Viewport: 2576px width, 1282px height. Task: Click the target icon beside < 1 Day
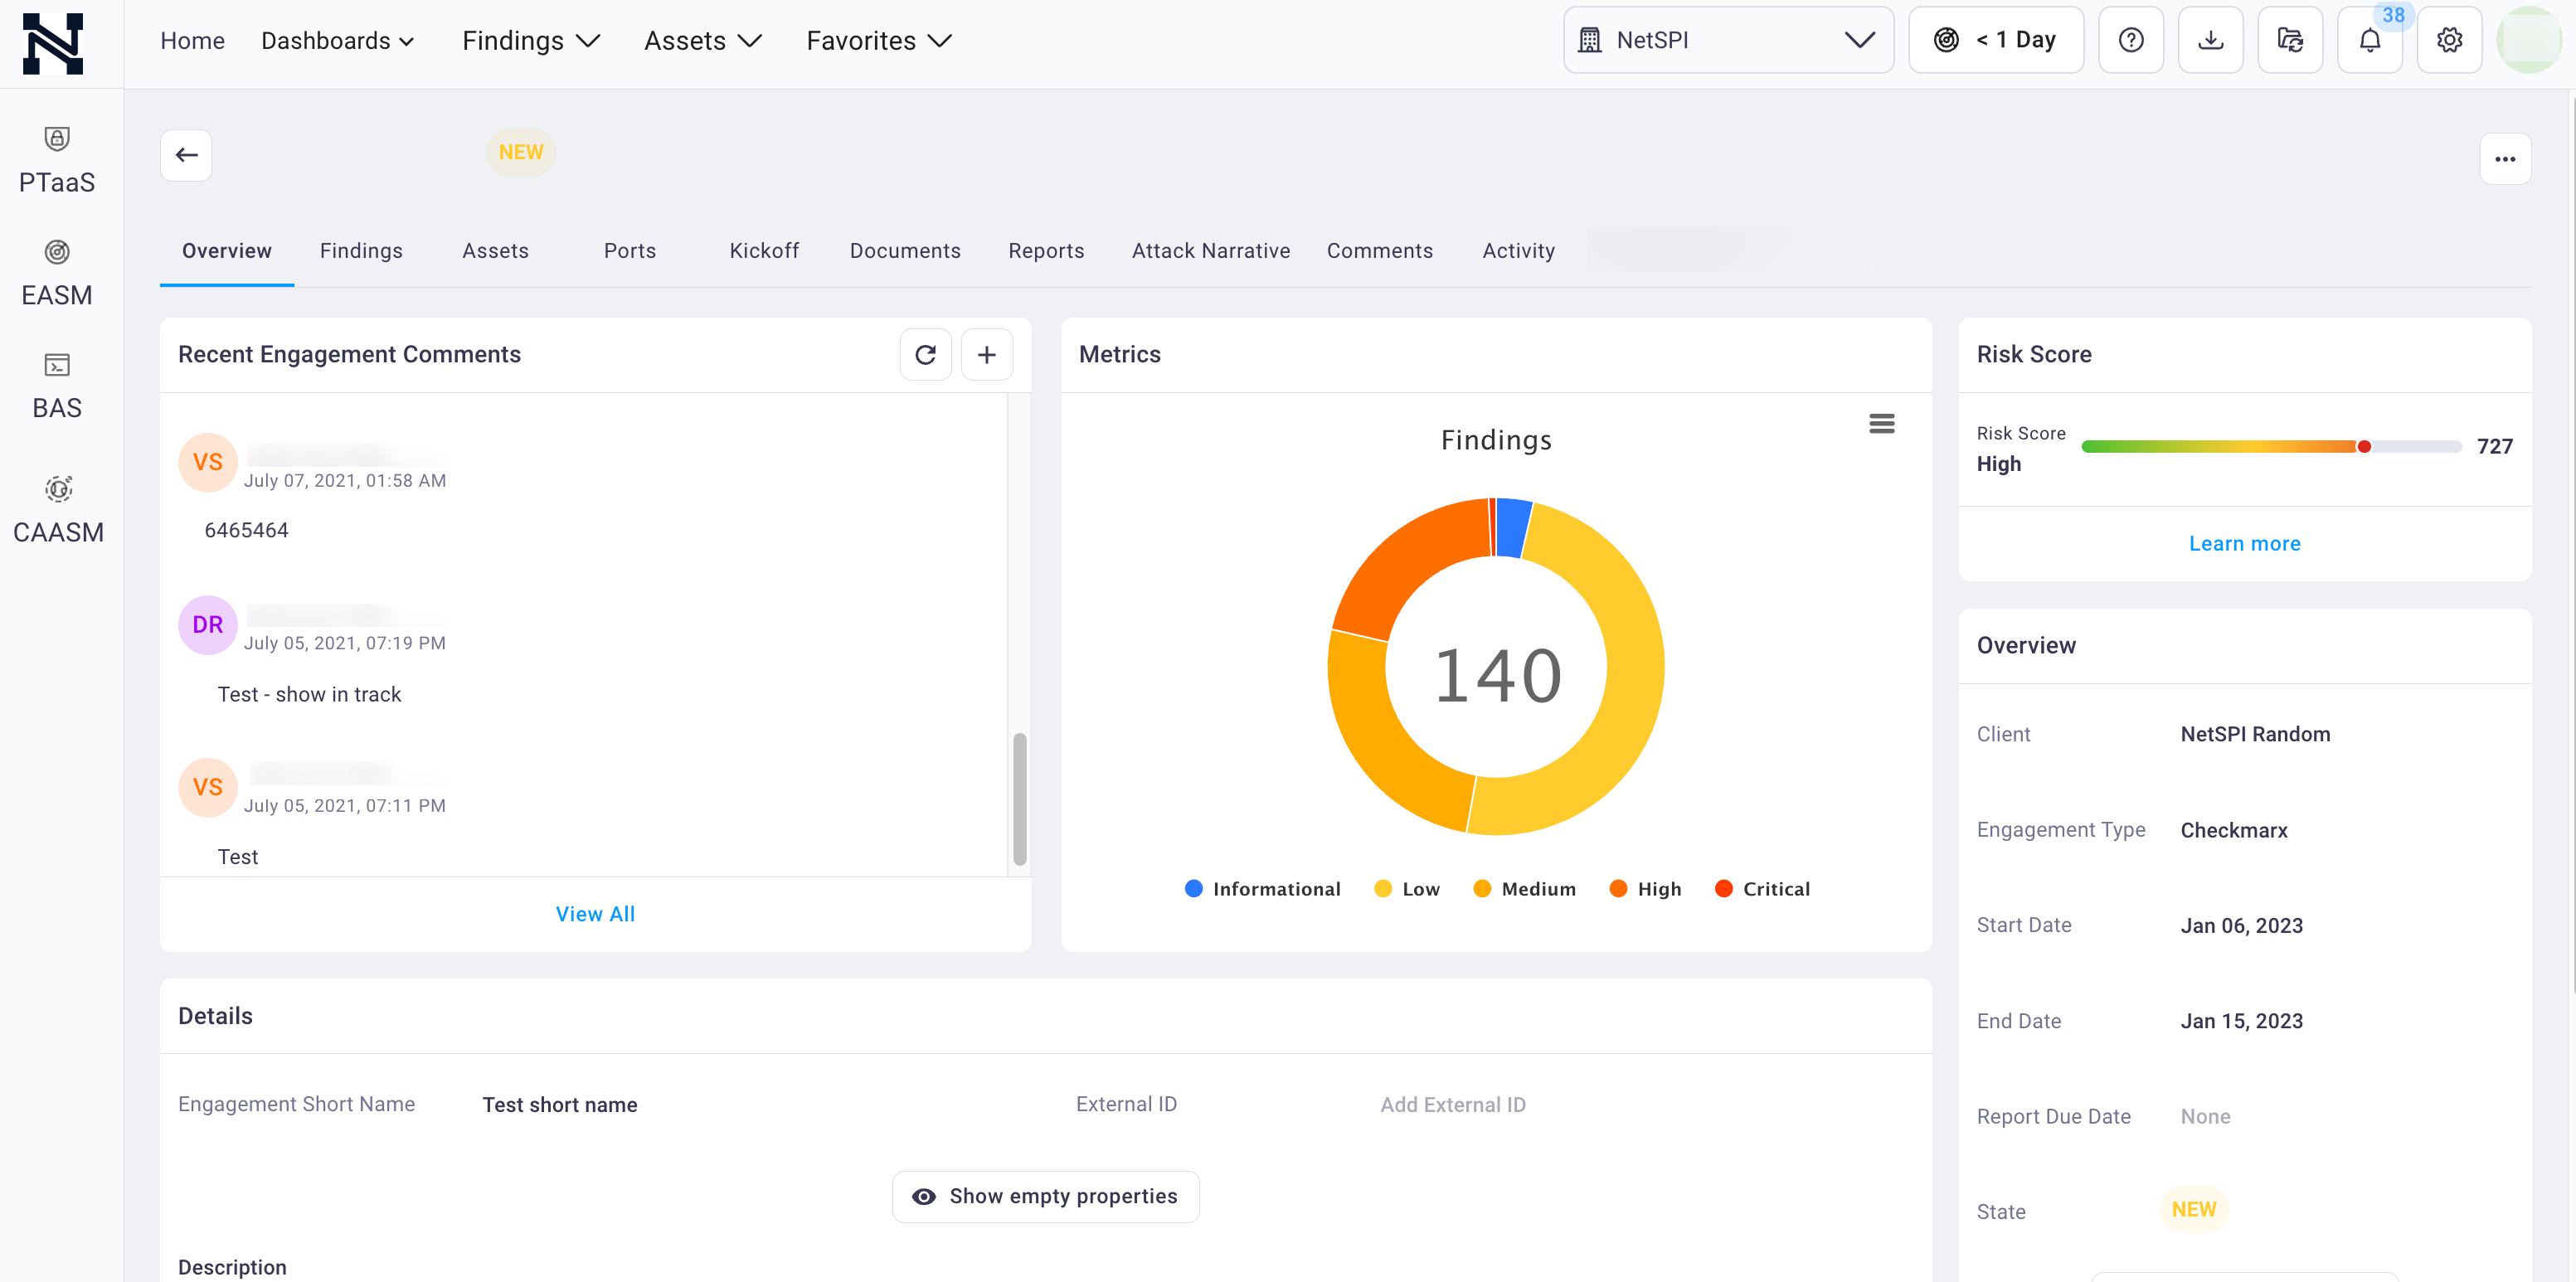[1946, 40]
